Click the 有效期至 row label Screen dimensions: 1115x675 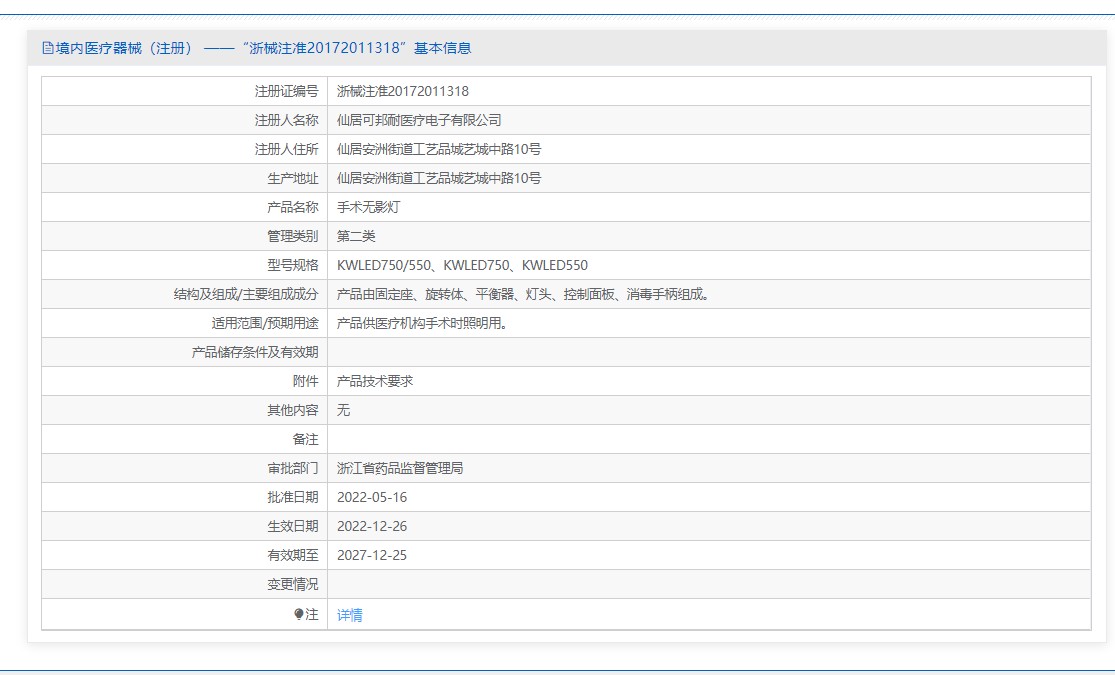[293, 556]
